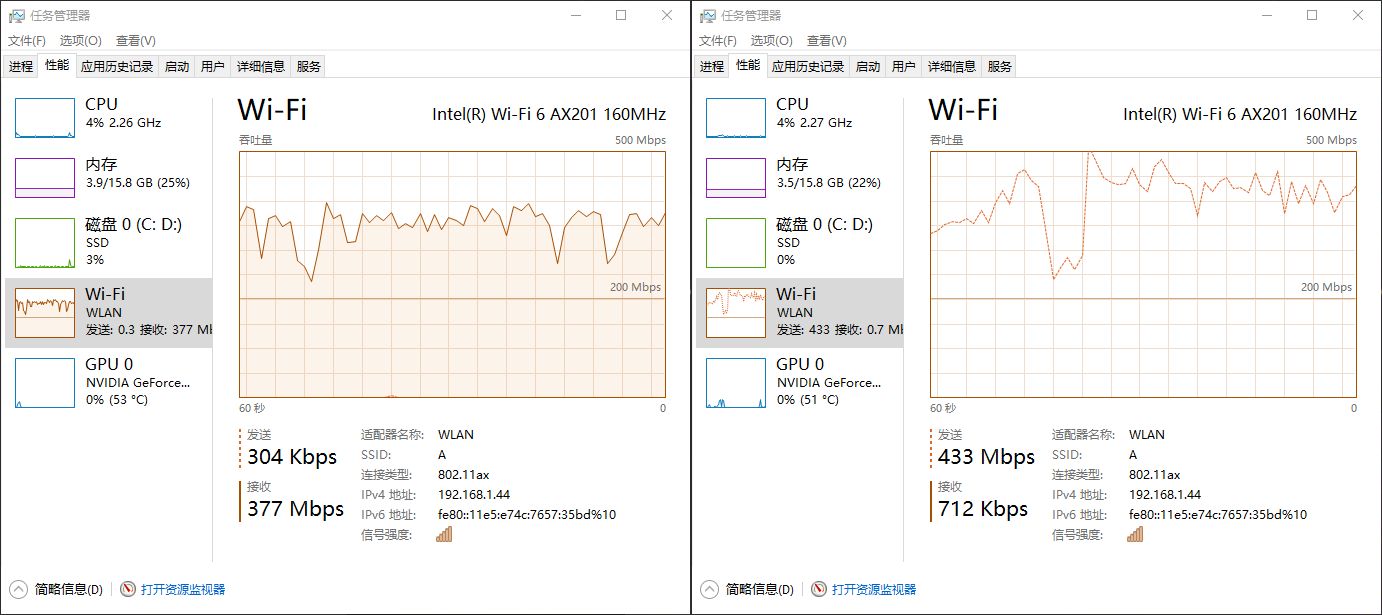The height and width of the screenshot is (615, 1382).
Task: Switch to 详细信息 tab in right window
Action: [x=952, y=67]
